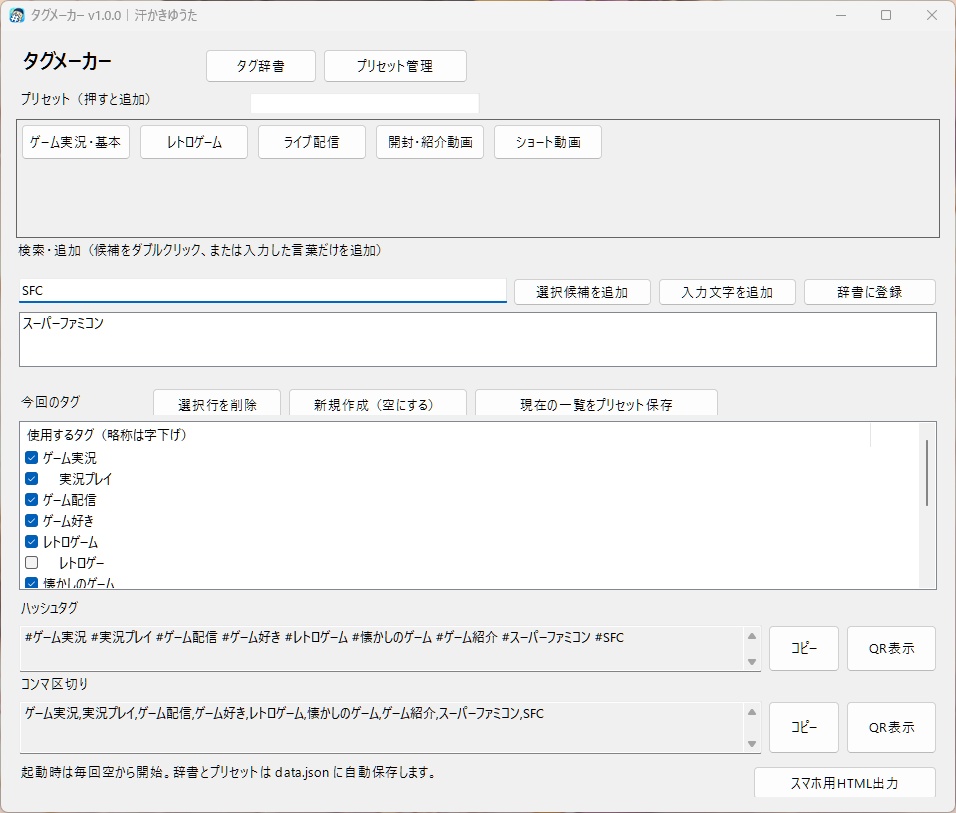The width and height of the screenshot is (956, 813).
Task: Click the tag list vertical scrollbar
Action: (927, 473)
